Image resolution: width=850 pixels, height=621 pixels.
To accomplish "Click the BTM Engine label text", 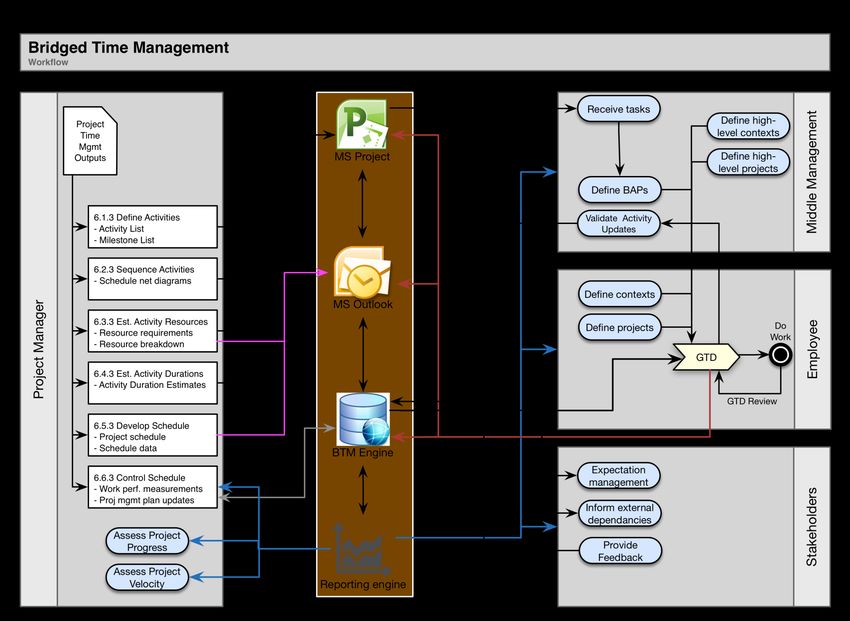I will [x=363, y=452].
